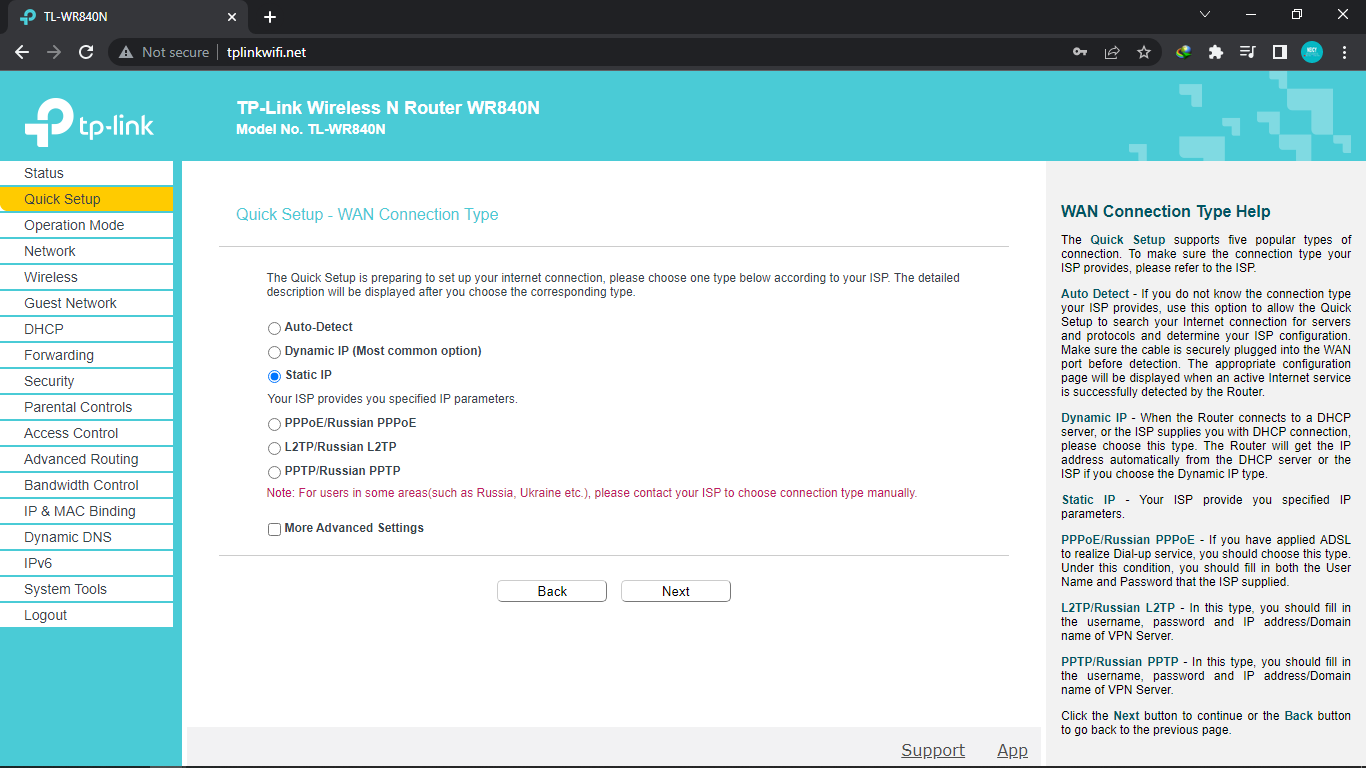Reload the page with refresh icon
This screenshot has height=768, width=1366.
[86, 52]
